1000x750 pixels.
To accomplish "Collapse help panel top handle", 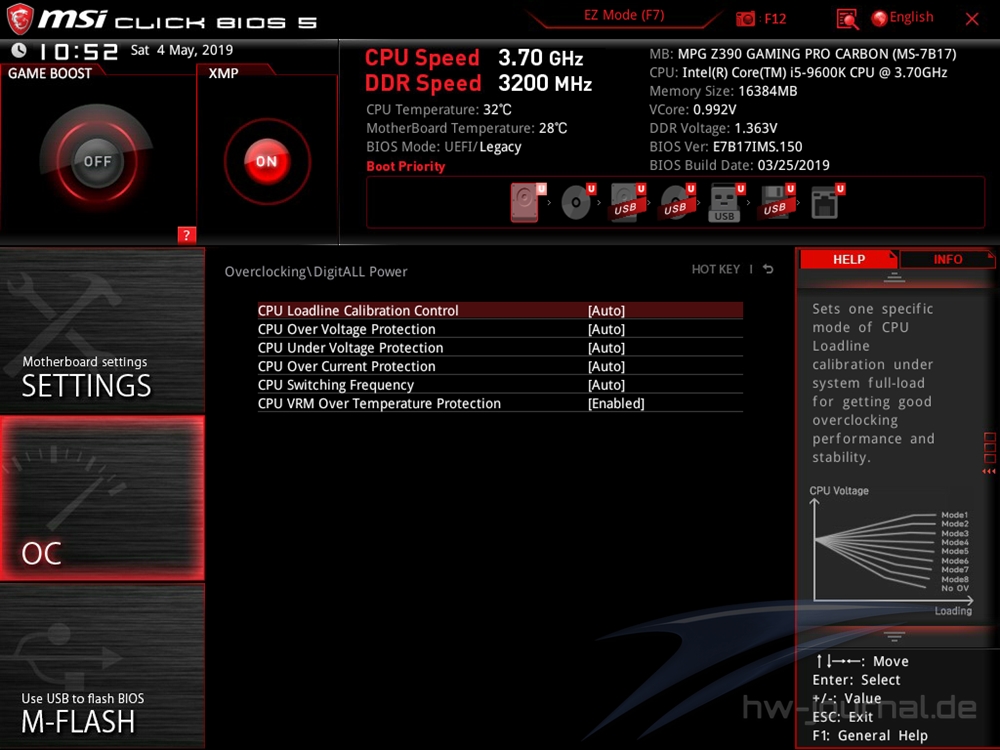I will (x=894, y=277).
